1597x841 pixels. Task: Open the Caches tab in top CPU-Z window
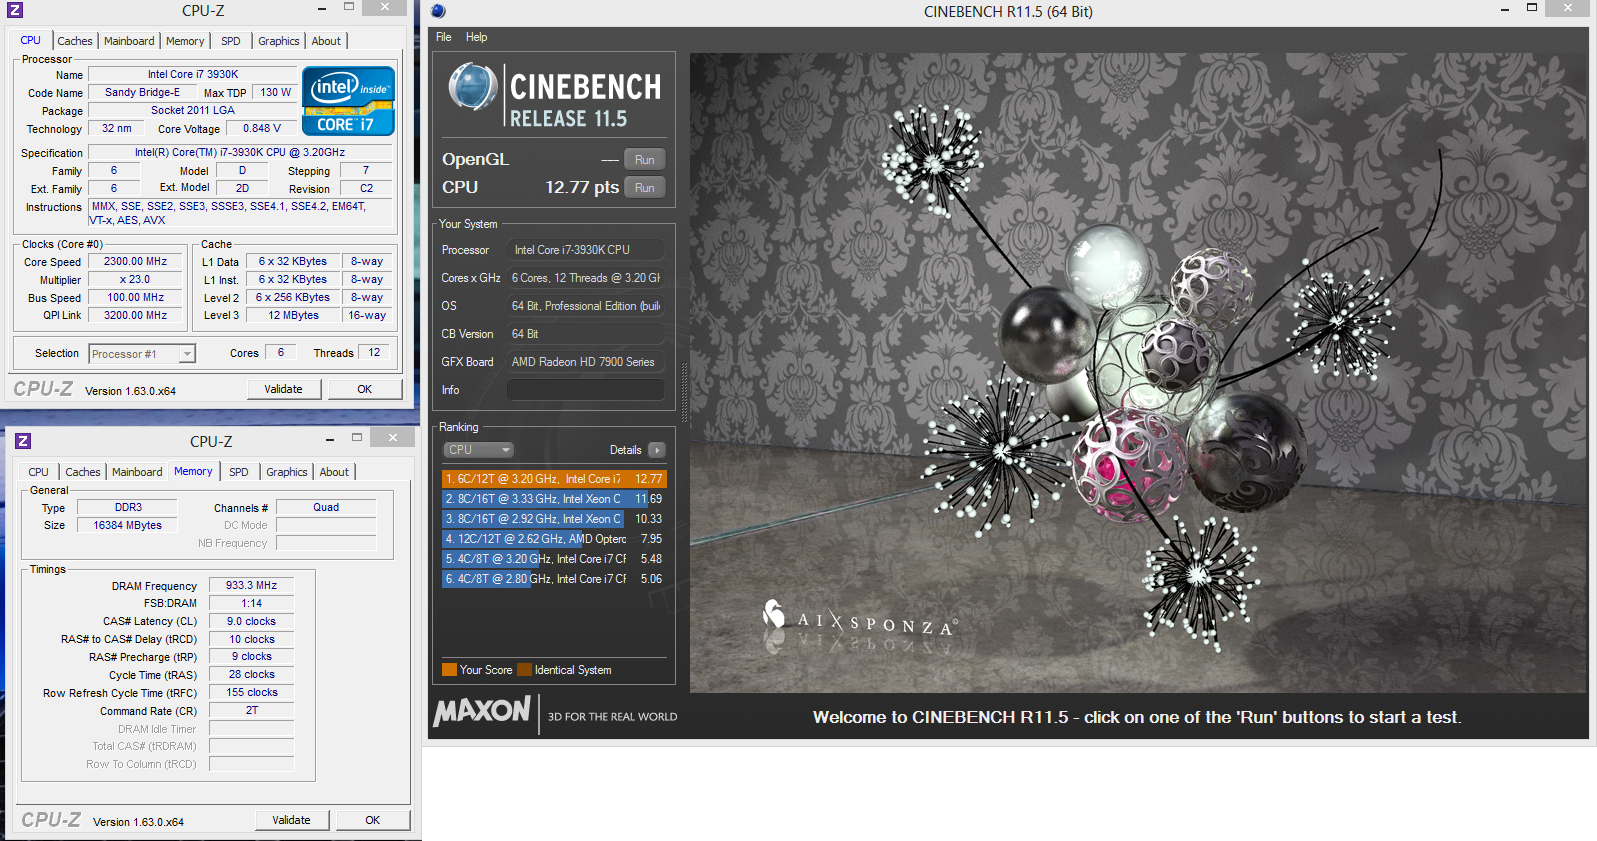(x=75, y=41)
